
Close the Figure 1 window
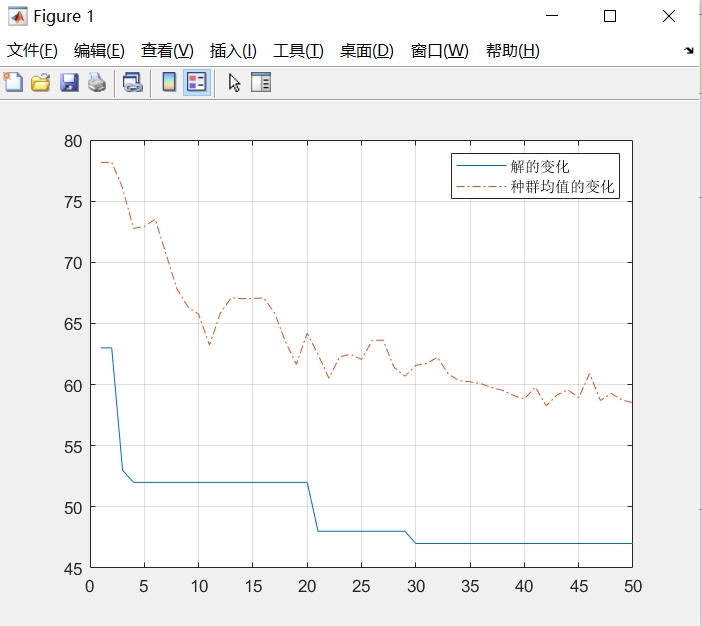point(669,16)
